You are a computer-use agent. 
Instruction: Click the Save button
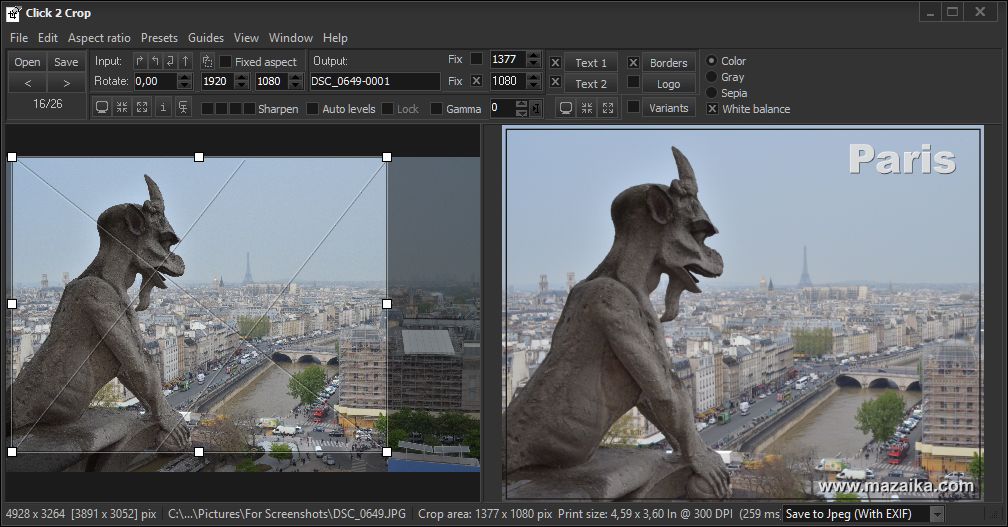[x=66, y=62]
